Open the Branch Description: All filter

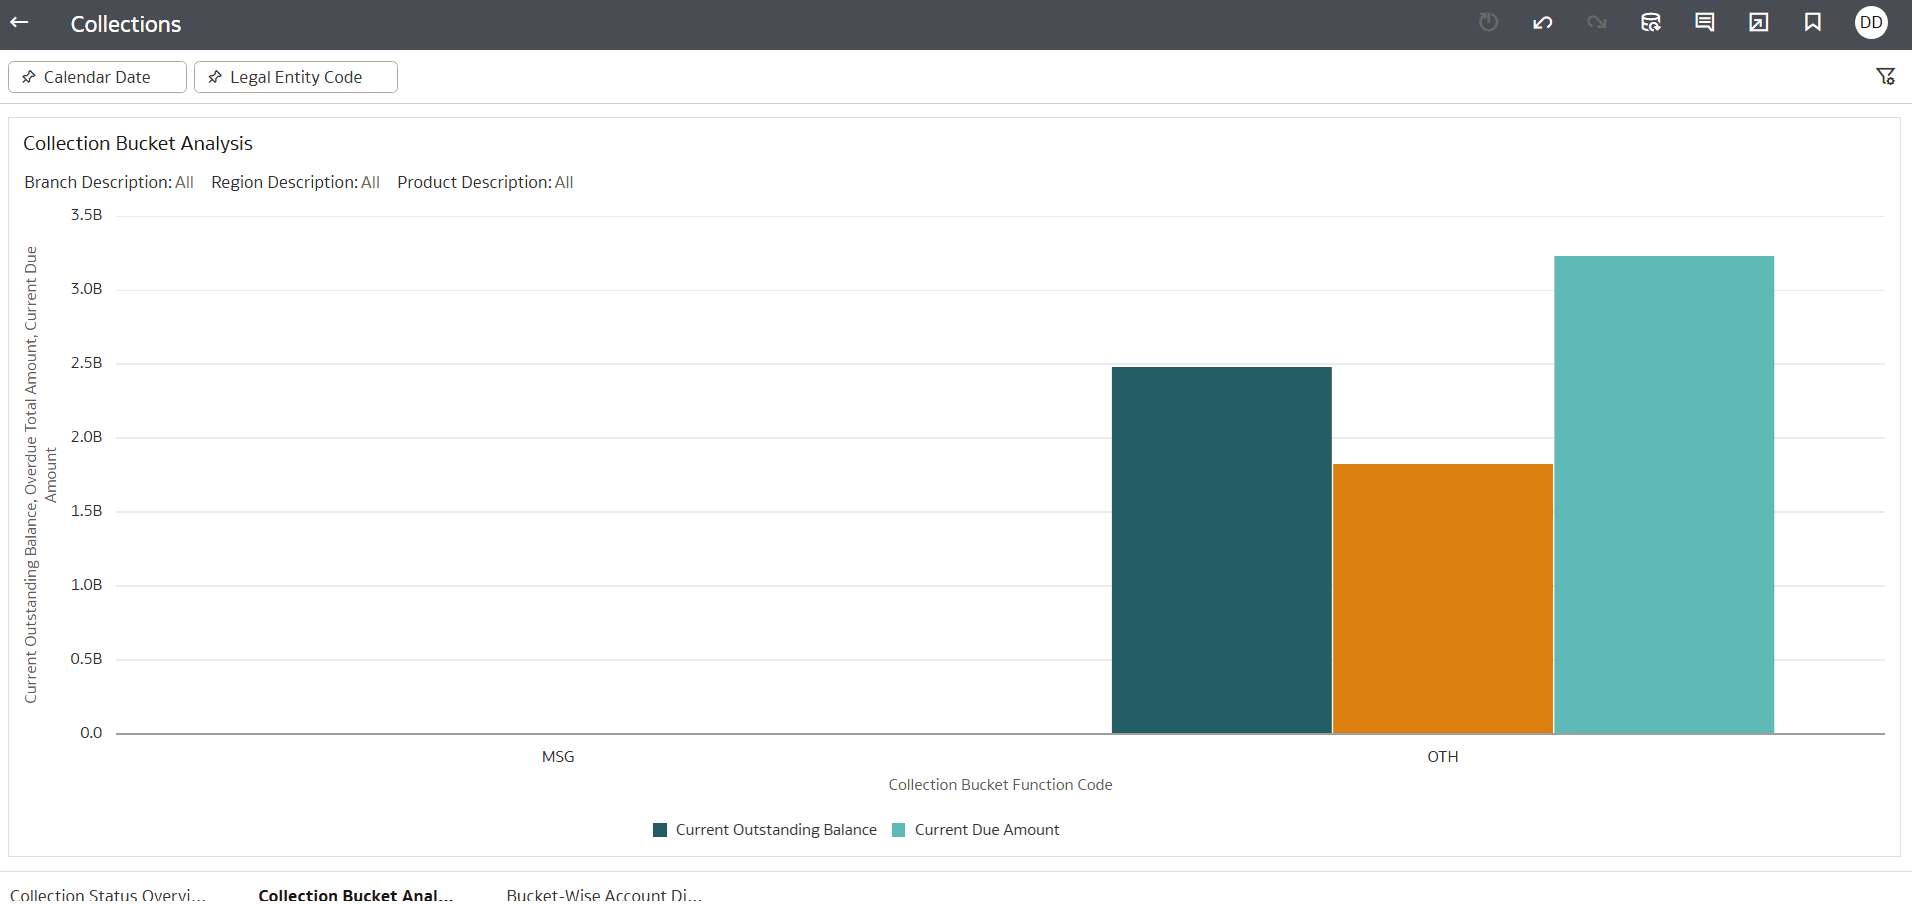click(109, 182)
